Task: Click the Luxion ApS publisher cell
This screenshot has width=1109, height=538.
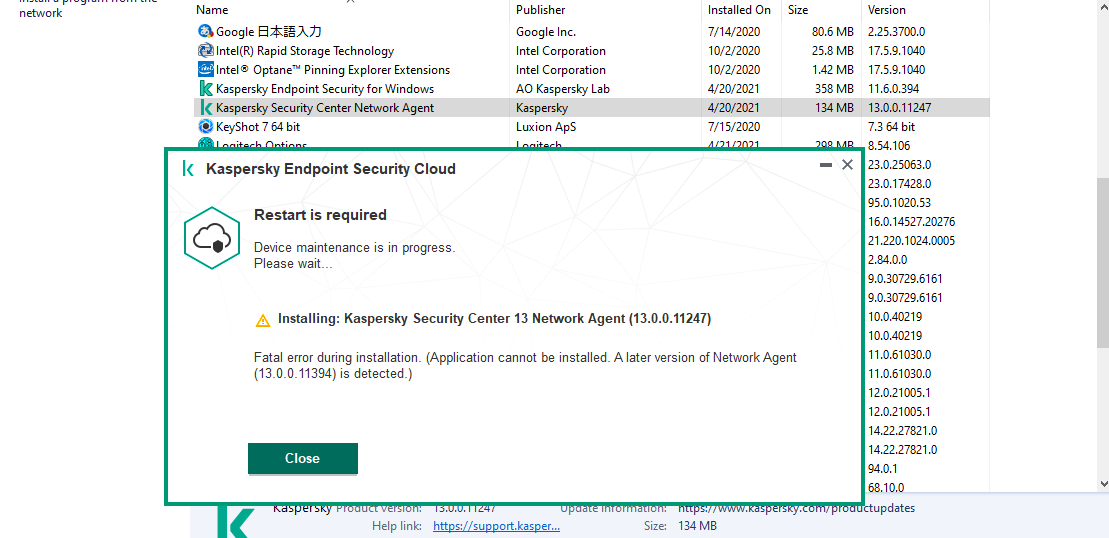Action: 544,127
